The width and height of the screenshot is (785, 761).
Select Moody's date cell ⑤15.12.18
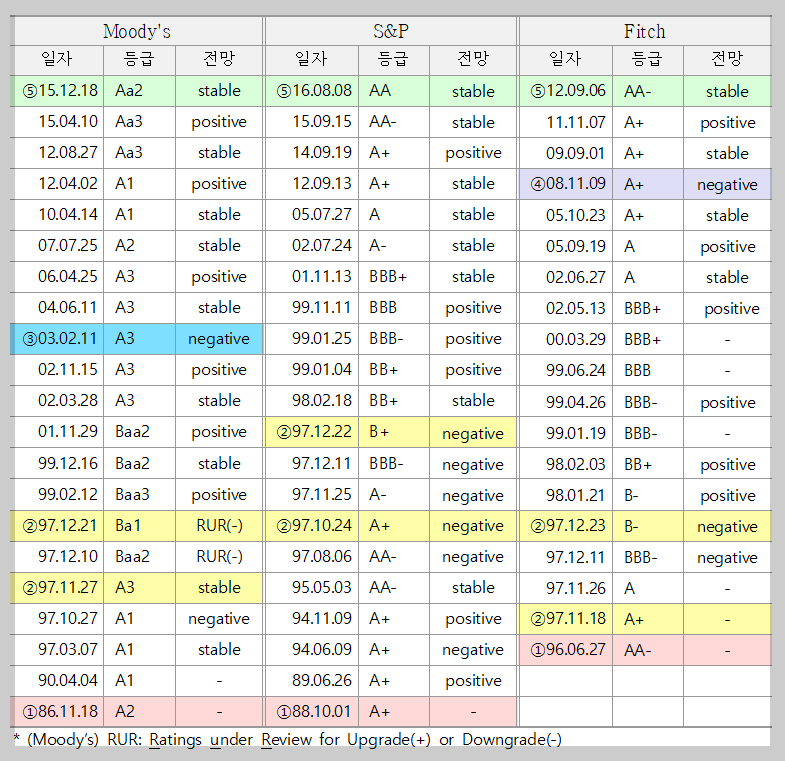(x=57, y=91)
